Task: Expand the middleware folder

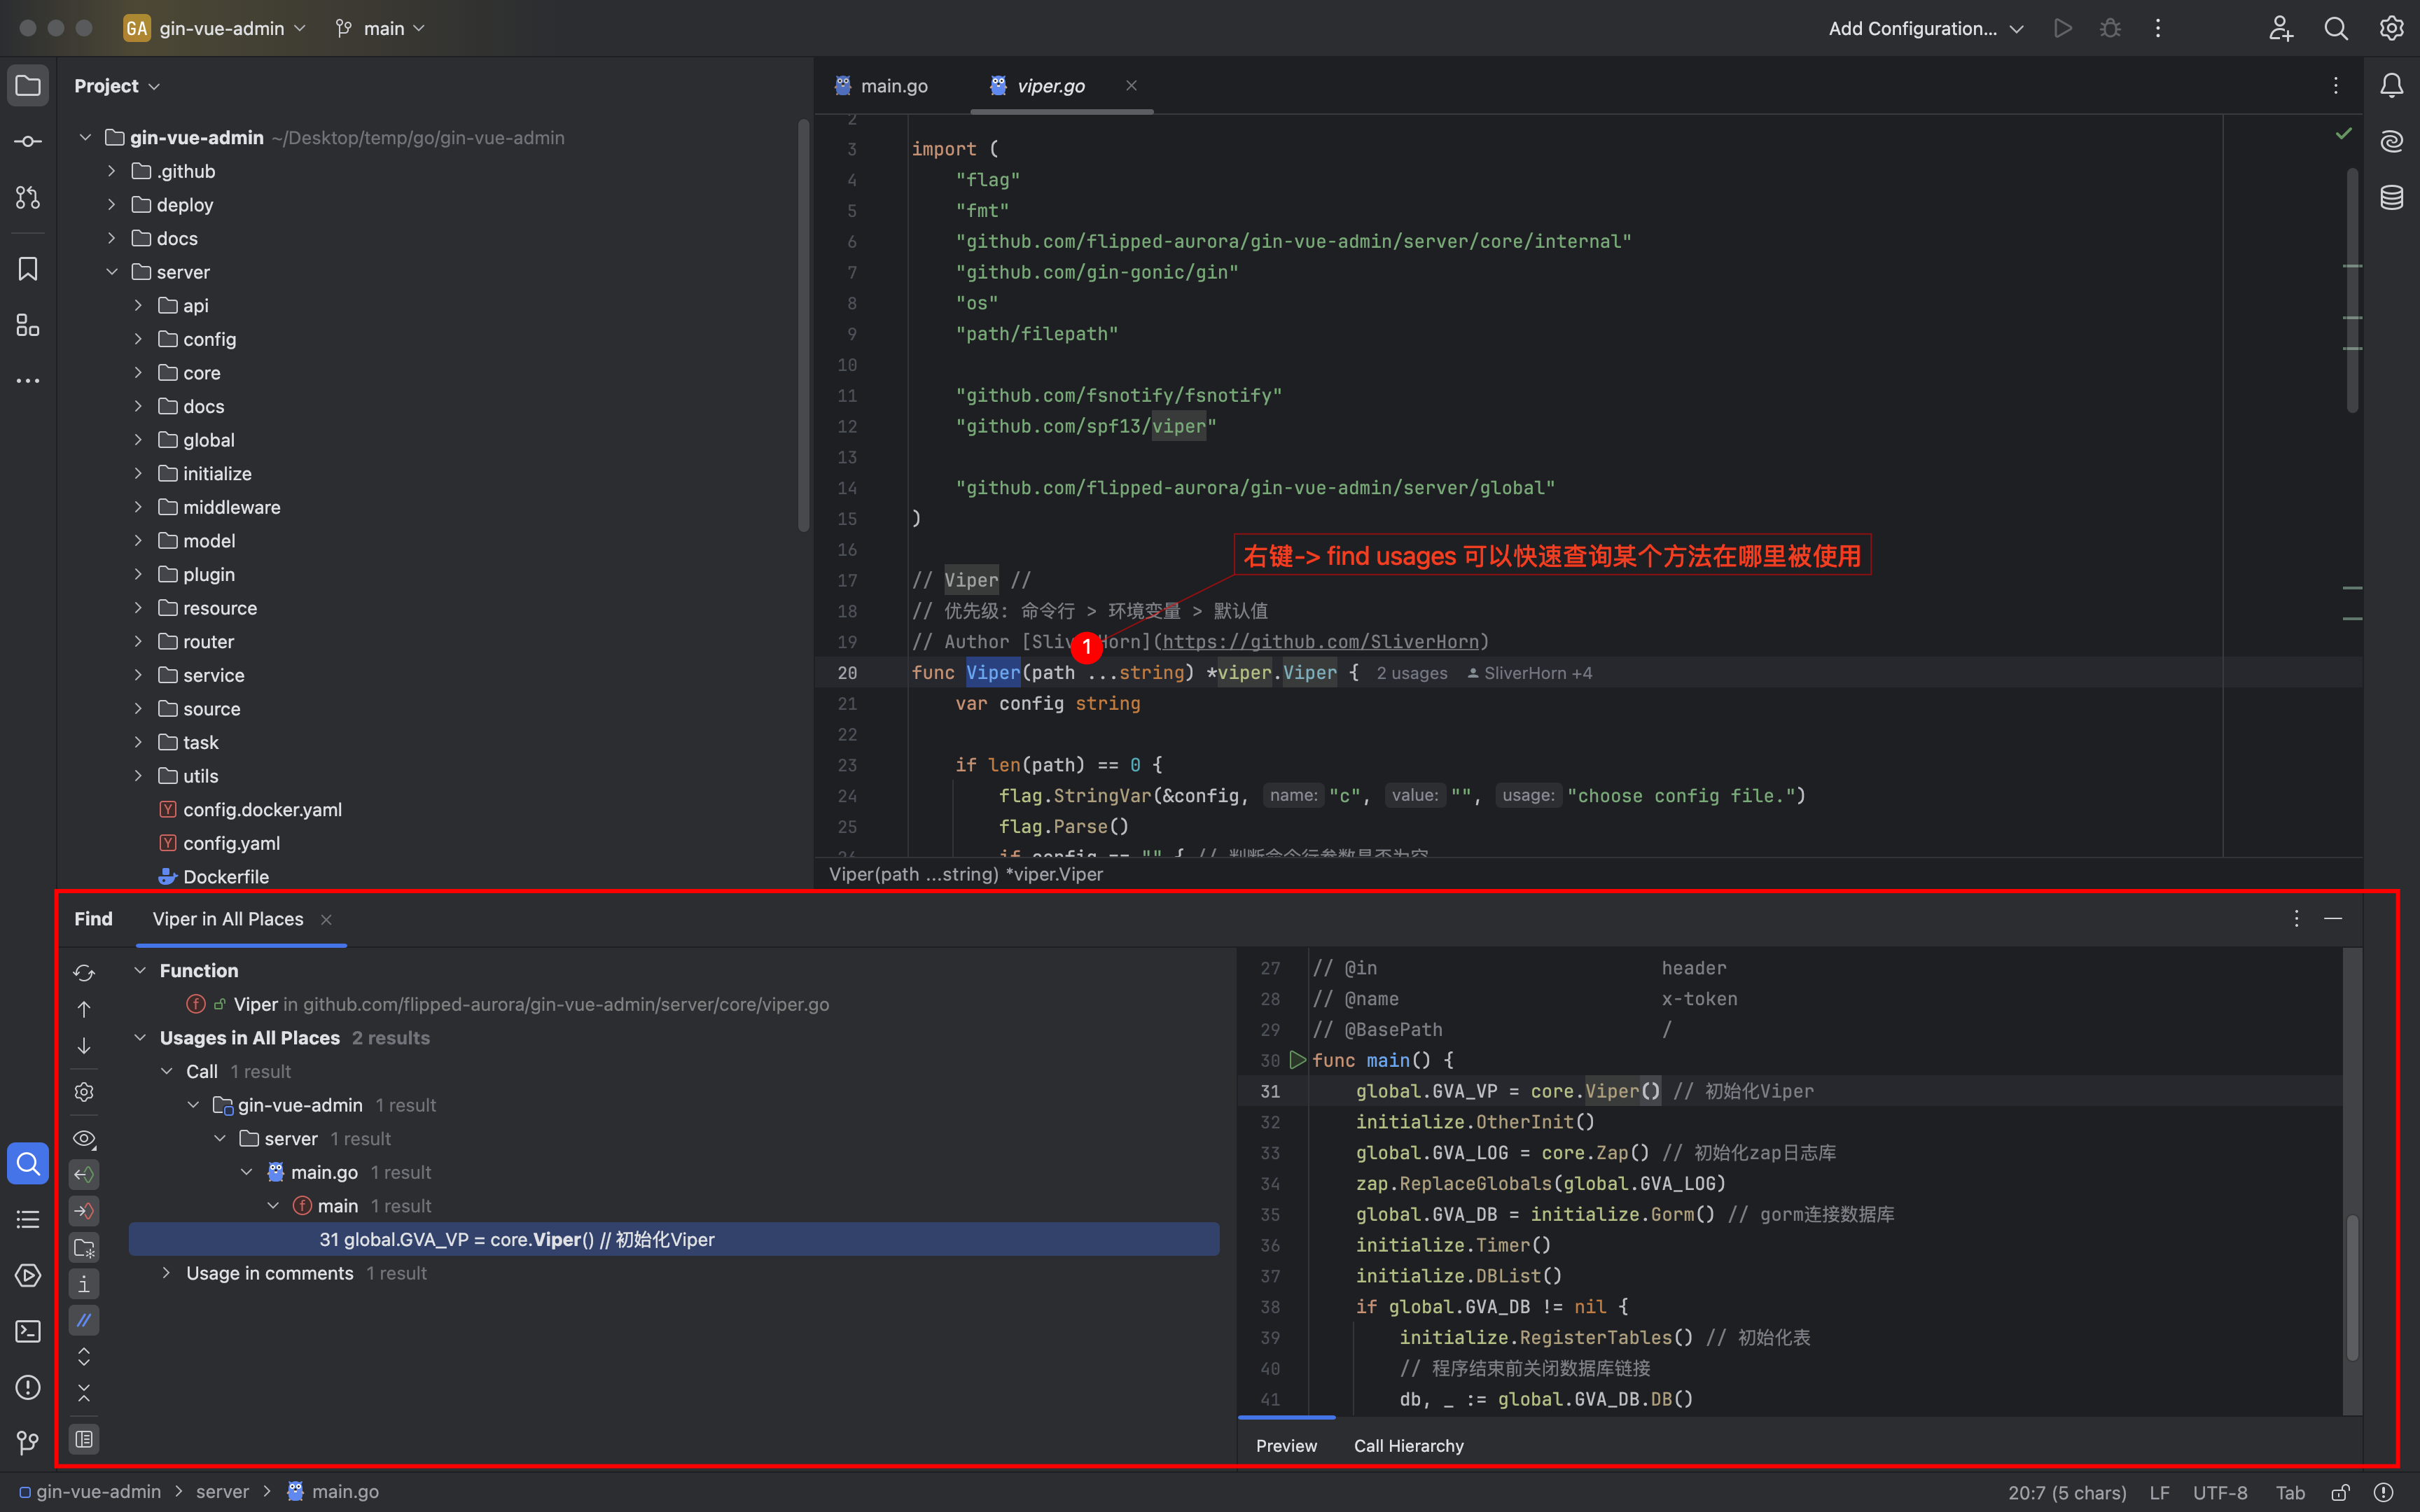Action: (x=139, y=507)
